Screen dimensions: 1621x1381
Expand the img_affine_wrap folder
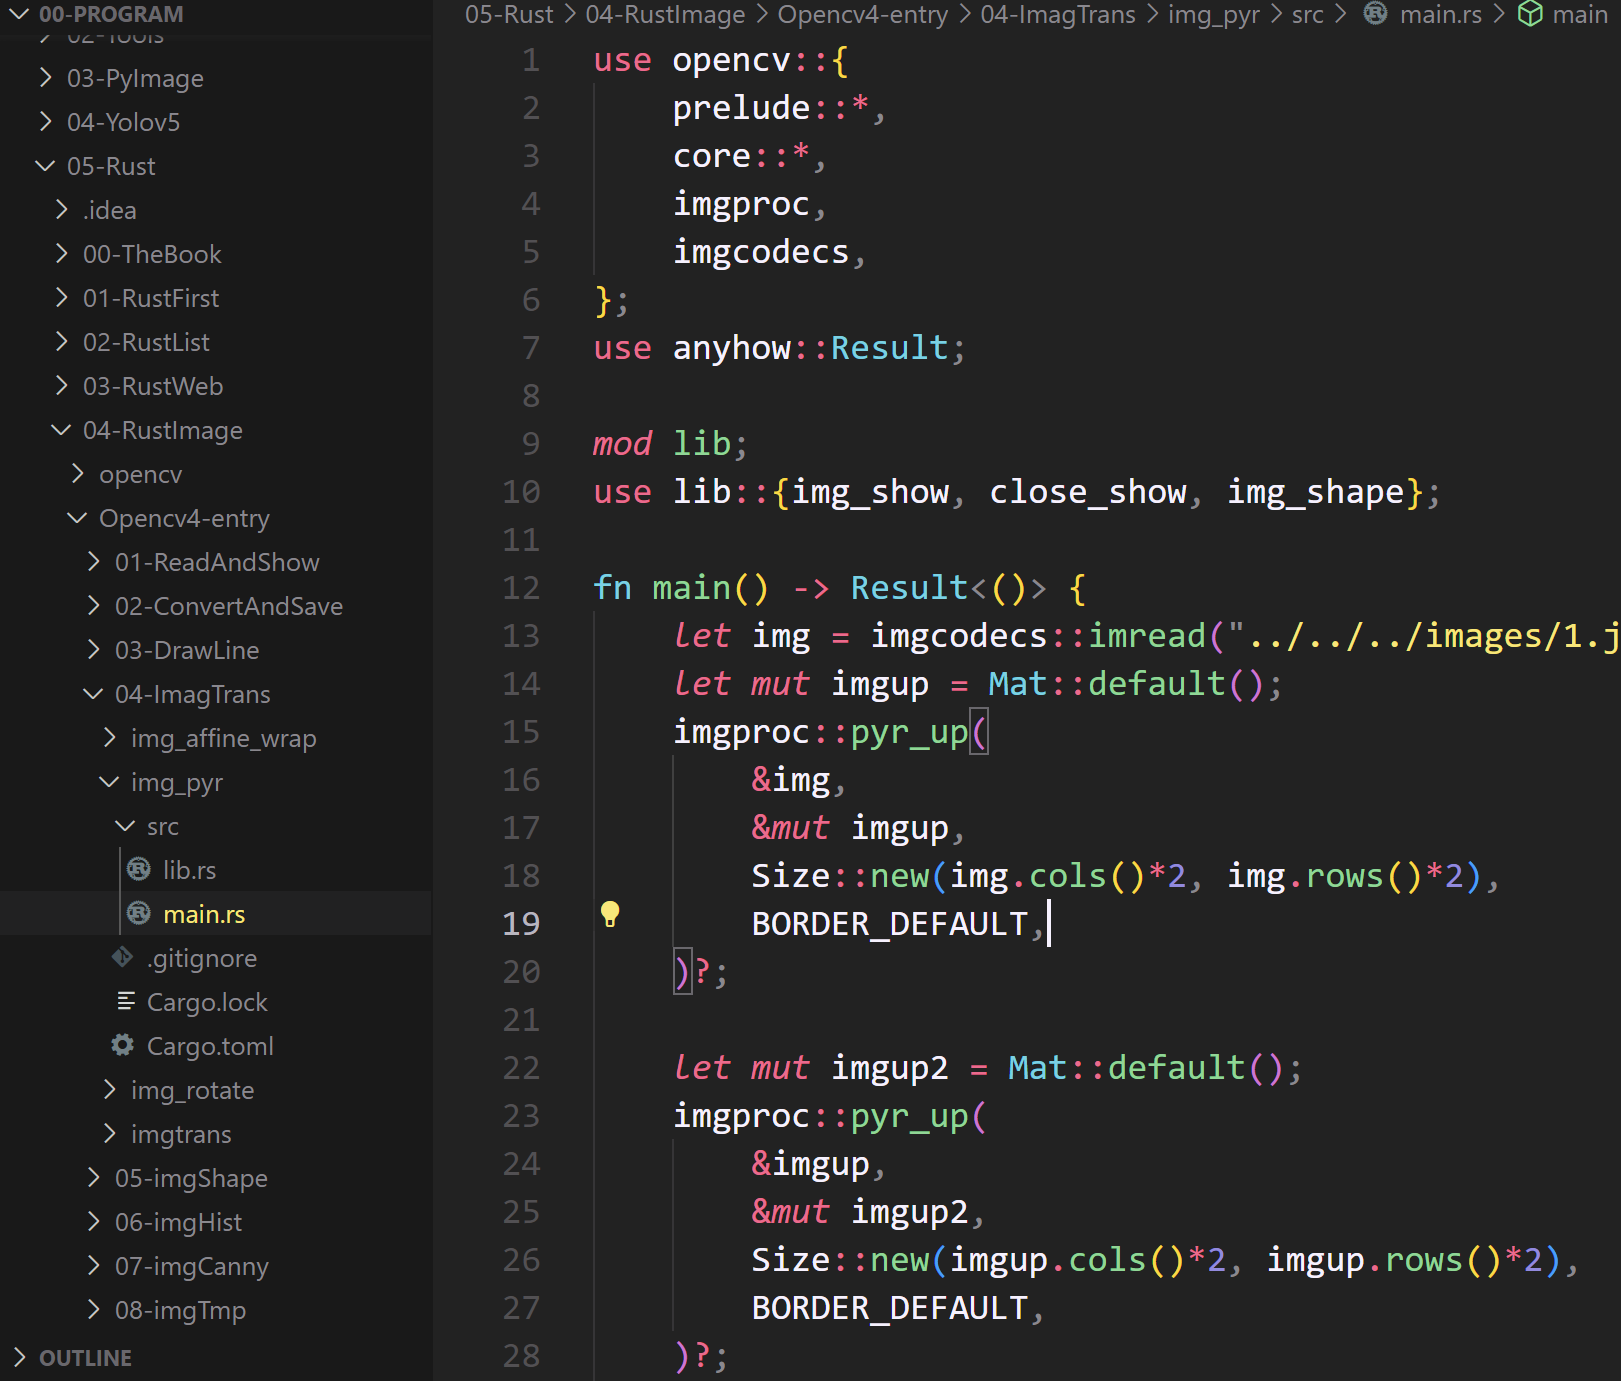point(109,738)
